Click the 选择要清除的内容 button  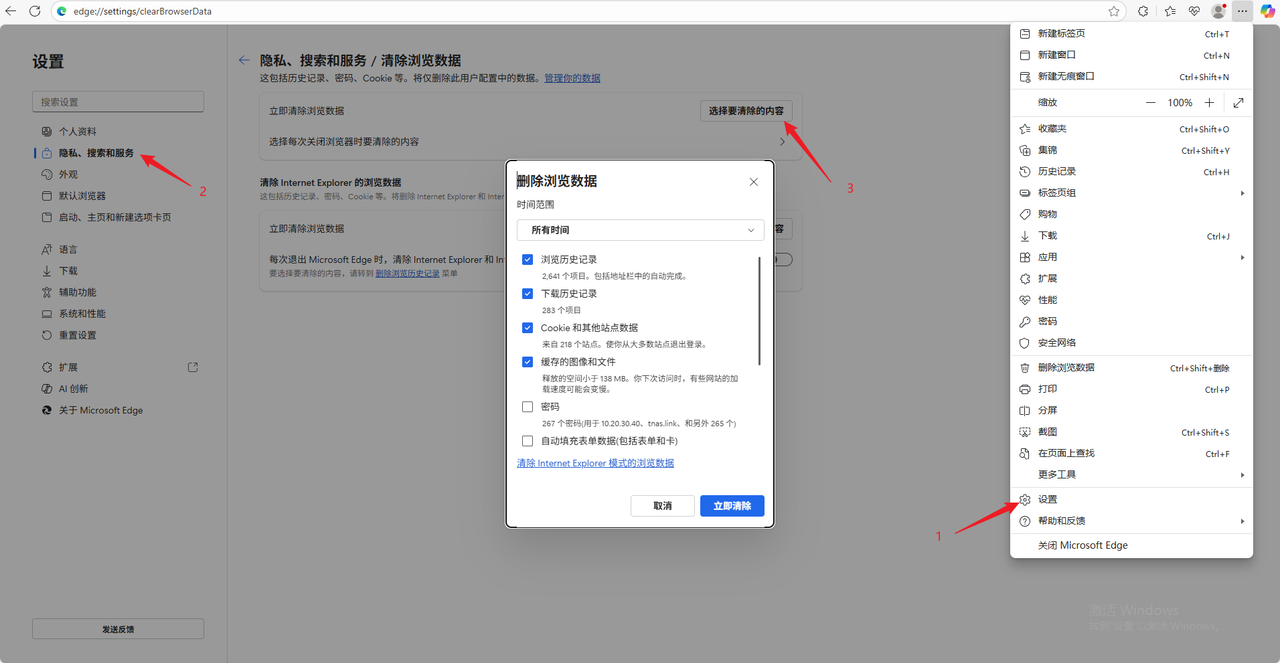click(746, 111)
